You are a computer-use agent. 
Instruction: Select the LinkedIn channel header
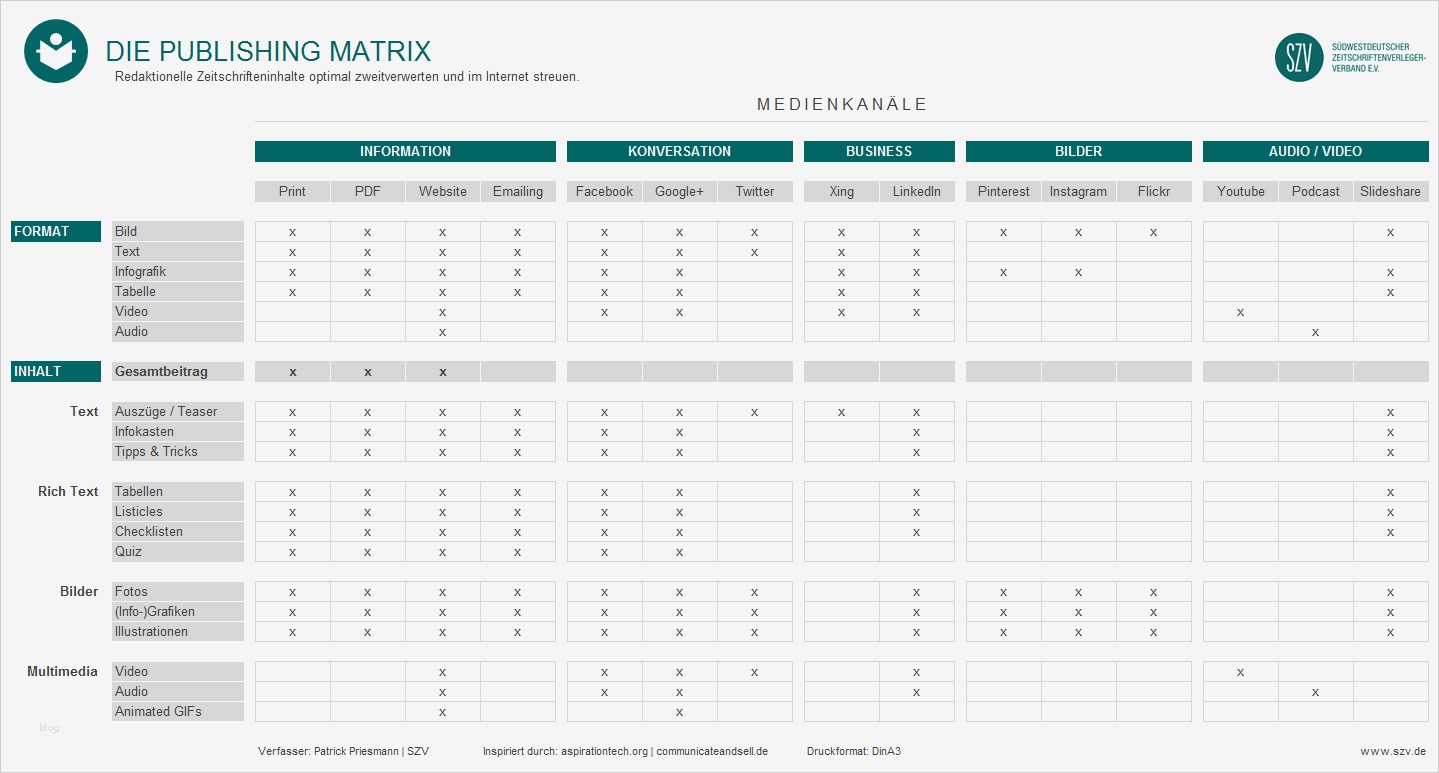[x=917, y=191]
